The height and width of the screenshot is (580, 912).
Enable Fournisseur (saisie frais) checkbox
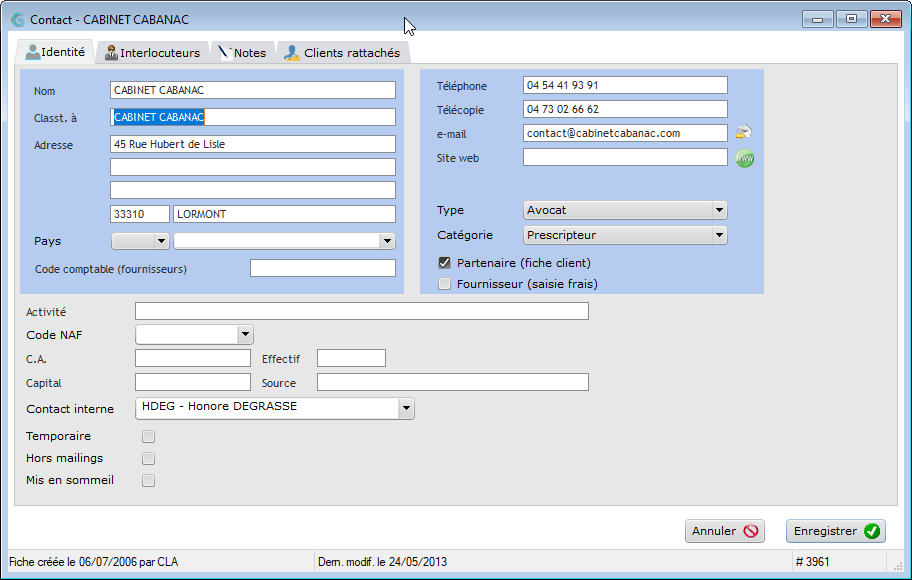point(444,284)
